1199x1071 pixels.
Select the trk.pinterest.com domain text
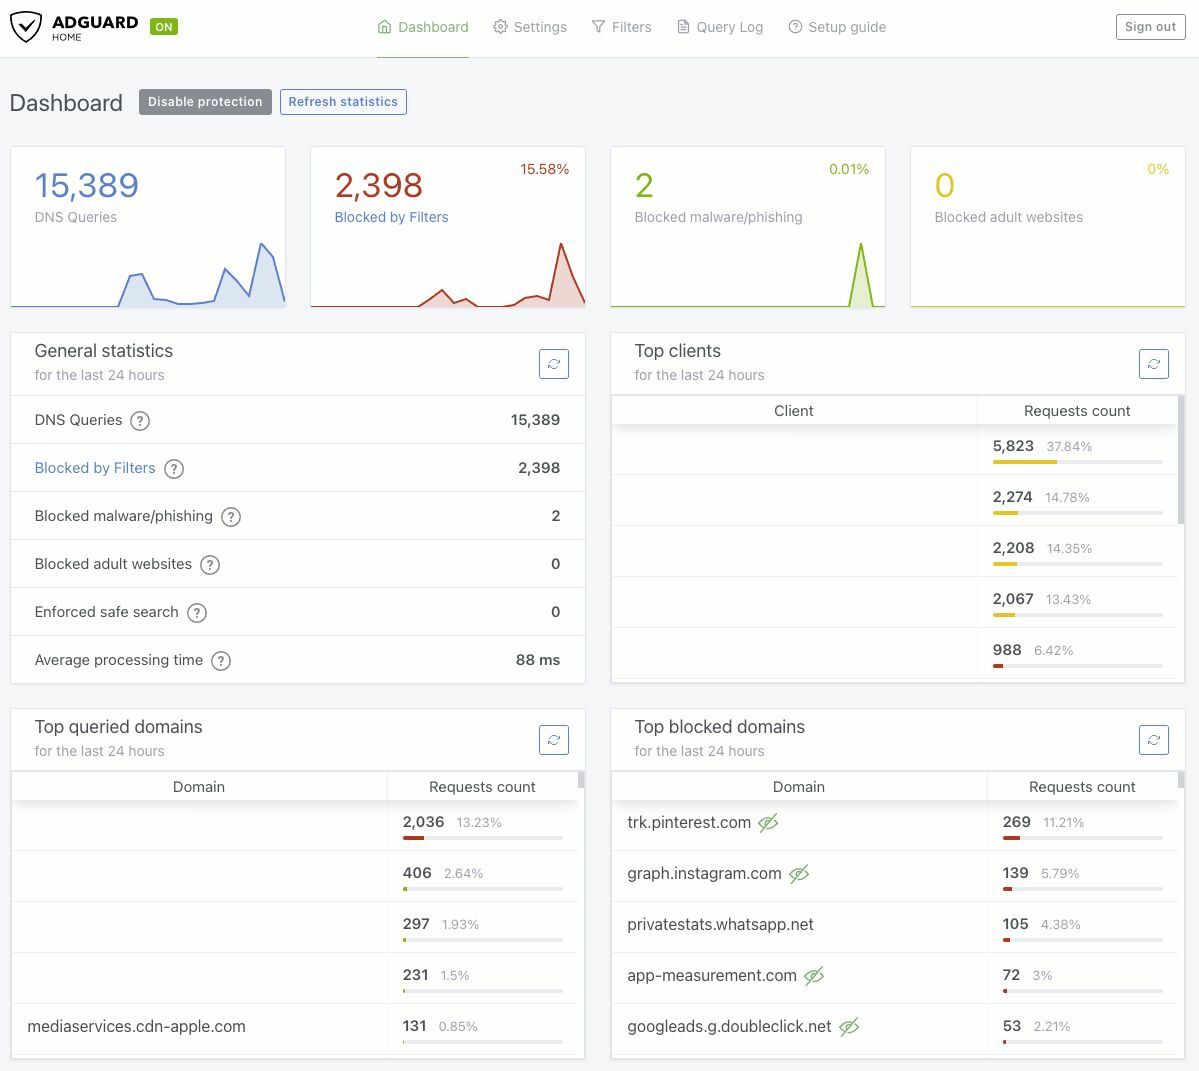(x=689, y=823)
